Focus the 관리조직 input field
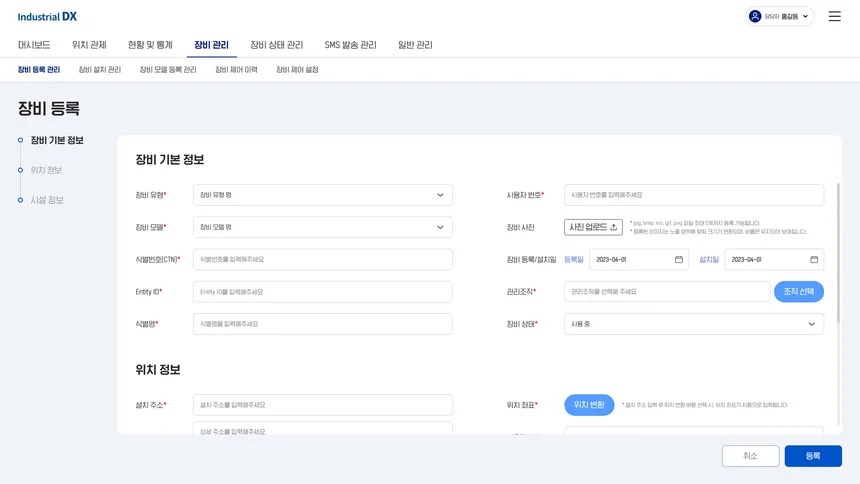 [667, 291]
